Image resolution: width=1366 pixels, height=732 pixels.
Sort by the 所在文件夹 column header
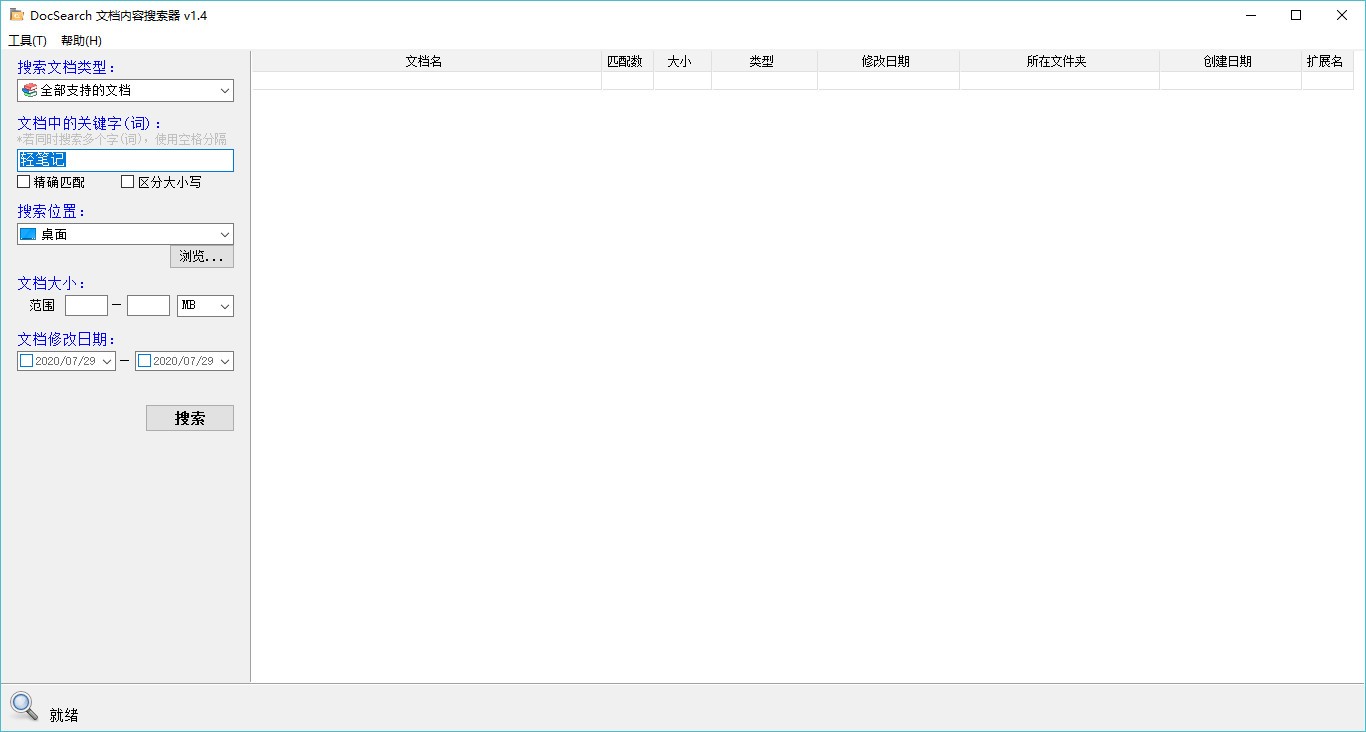[1059, 61]
